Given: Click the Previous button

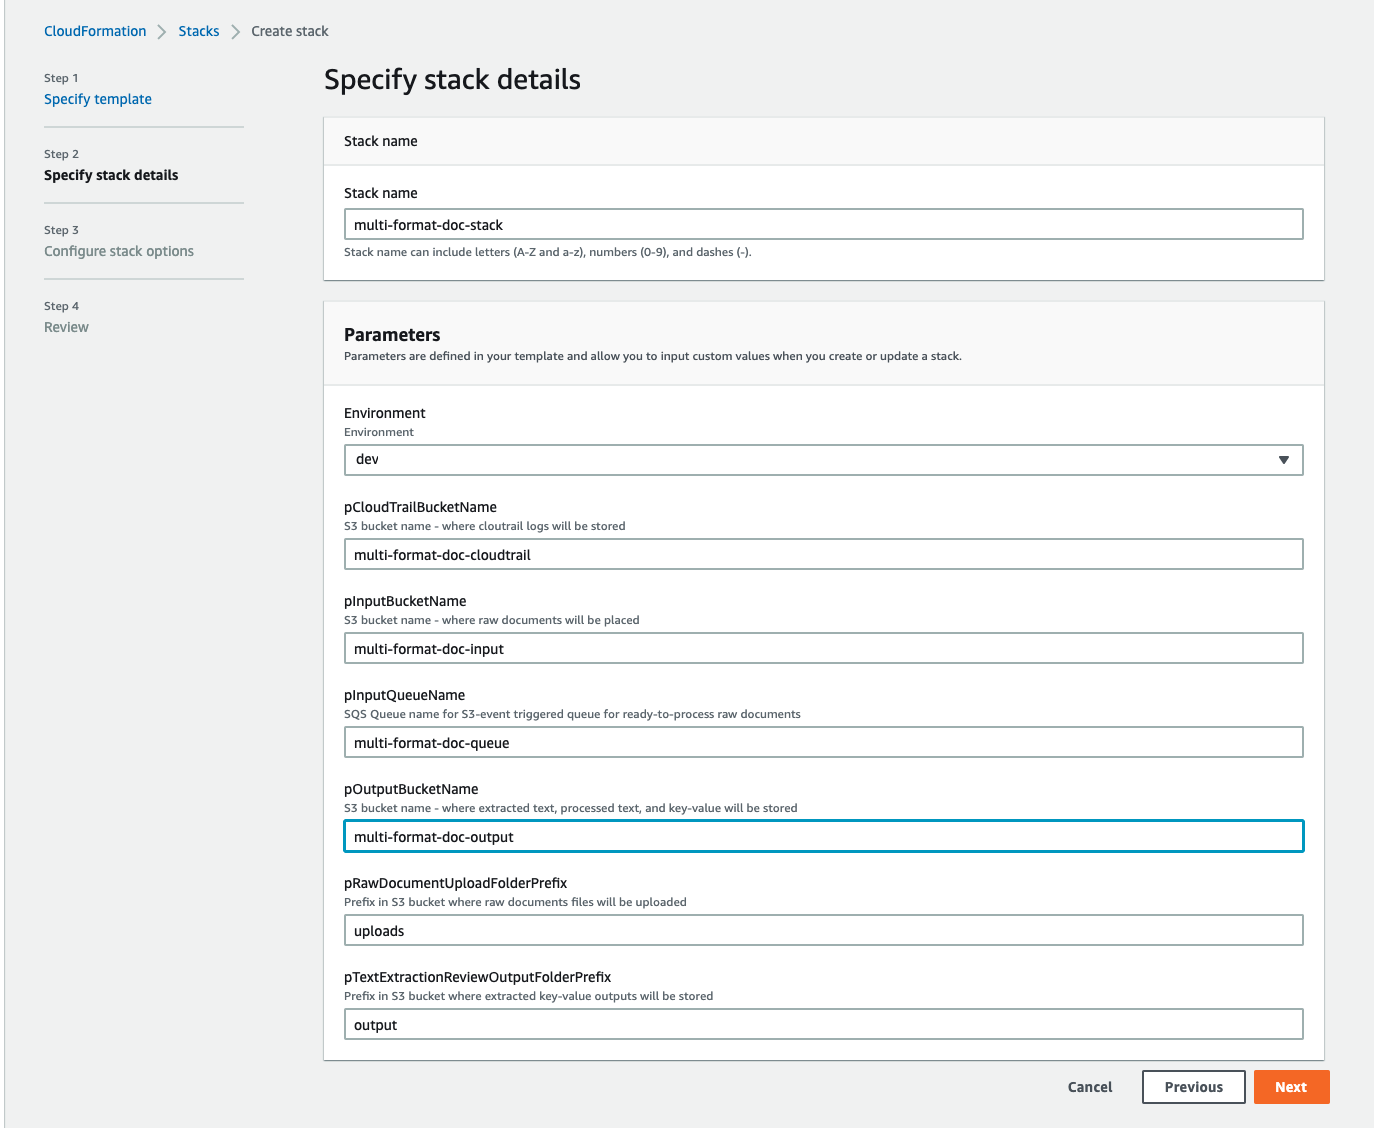Looking at the screenshot, I should (1194, 1087).
